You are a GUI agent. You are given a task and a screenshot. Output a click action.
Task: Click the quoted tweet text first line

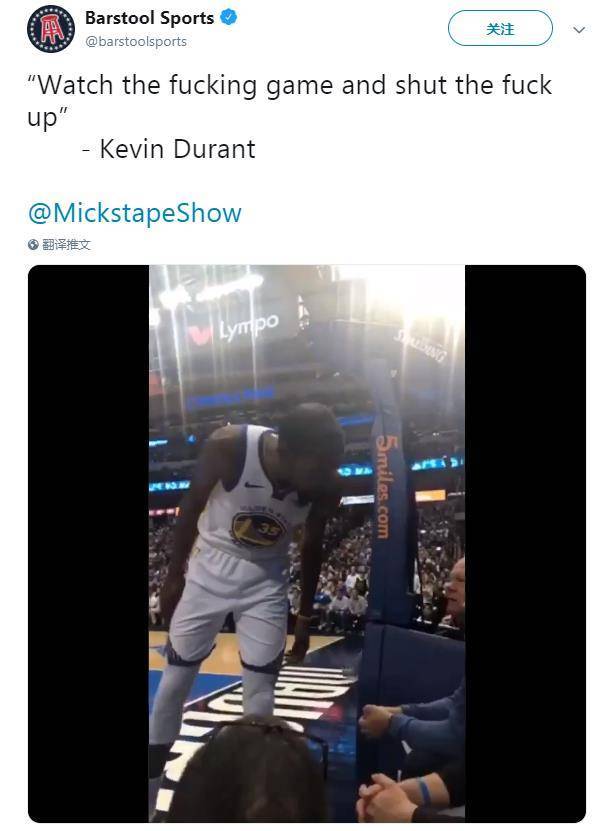290,85
